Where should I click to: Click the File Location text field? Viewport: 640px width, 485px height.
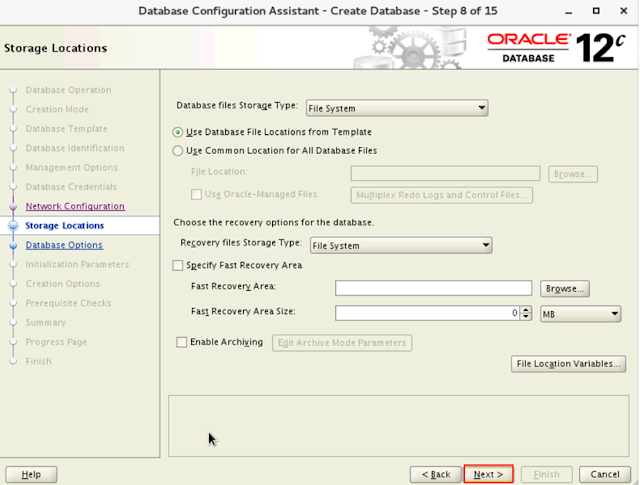pyautogui.click(x=445, y=174)
